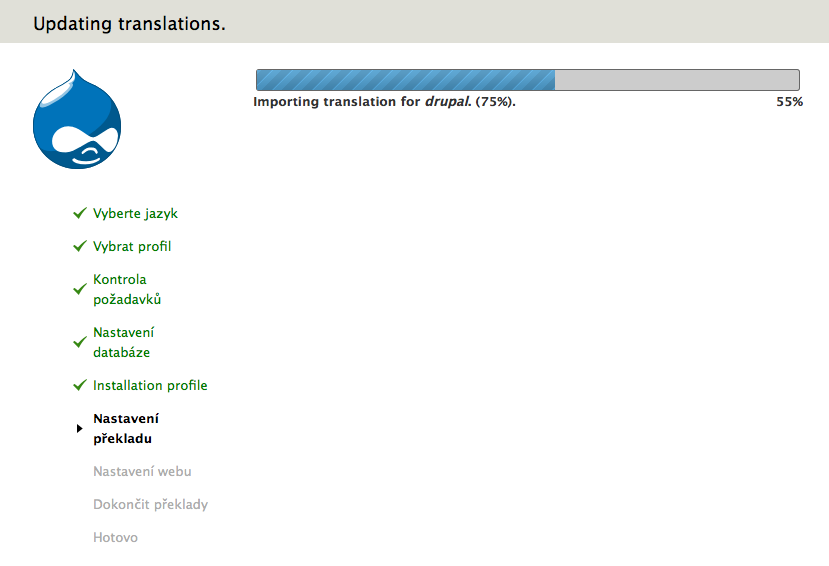Select the Dokončit překlady step
Screen dimensions: 829x566
click(x=151, y=505)
